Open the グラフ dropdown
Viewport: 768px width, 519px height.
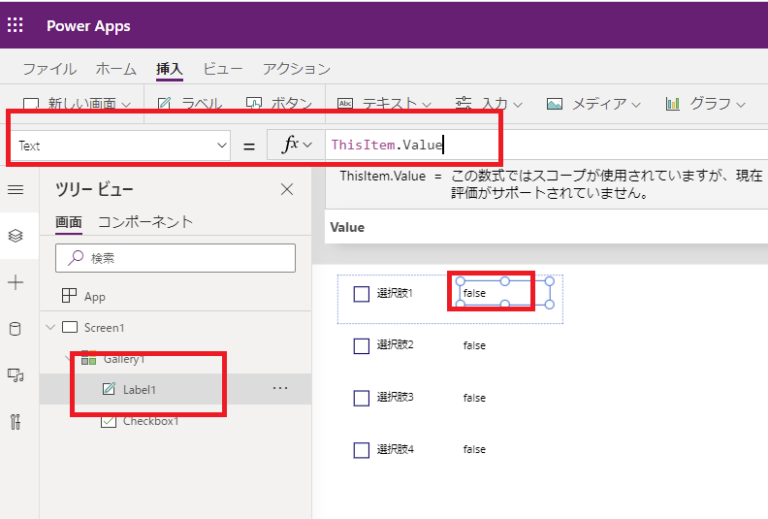point(705,104)
